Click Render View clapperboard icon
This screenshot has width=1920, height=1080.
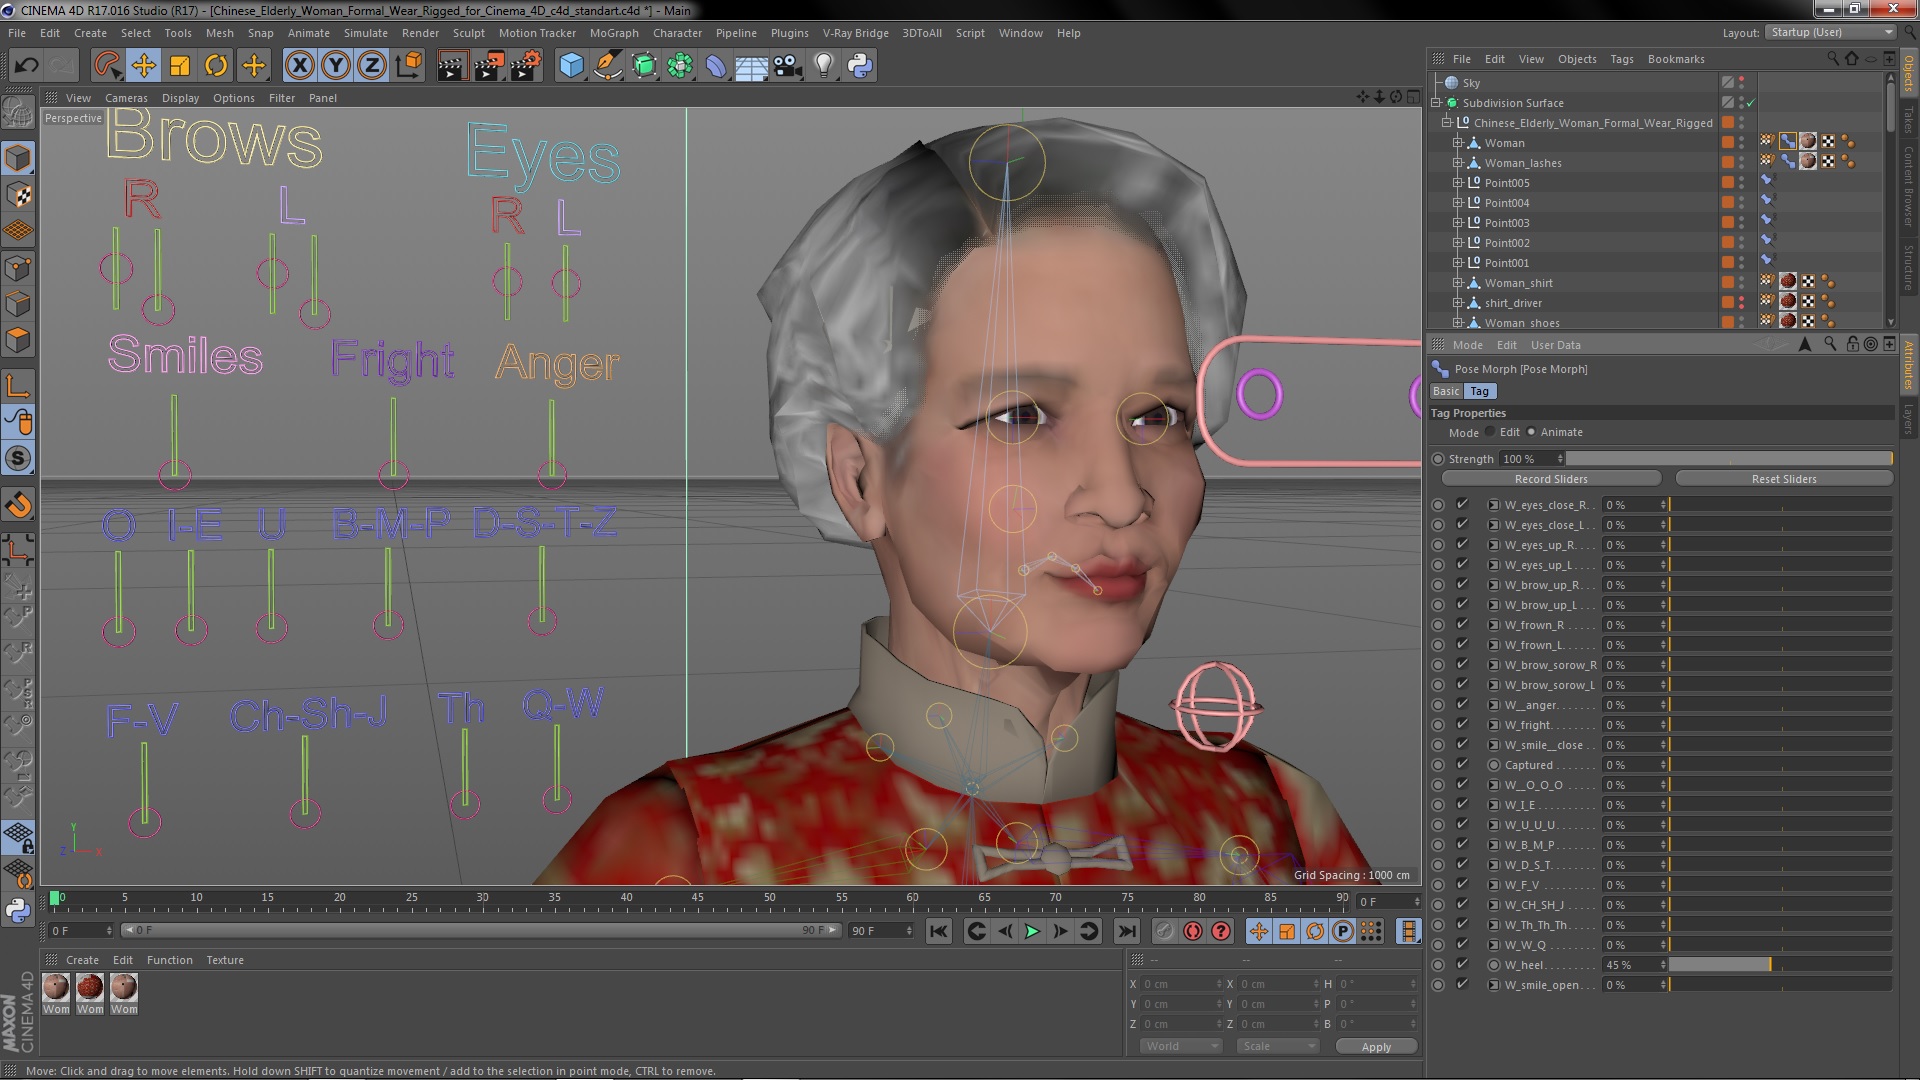point(452,66)
